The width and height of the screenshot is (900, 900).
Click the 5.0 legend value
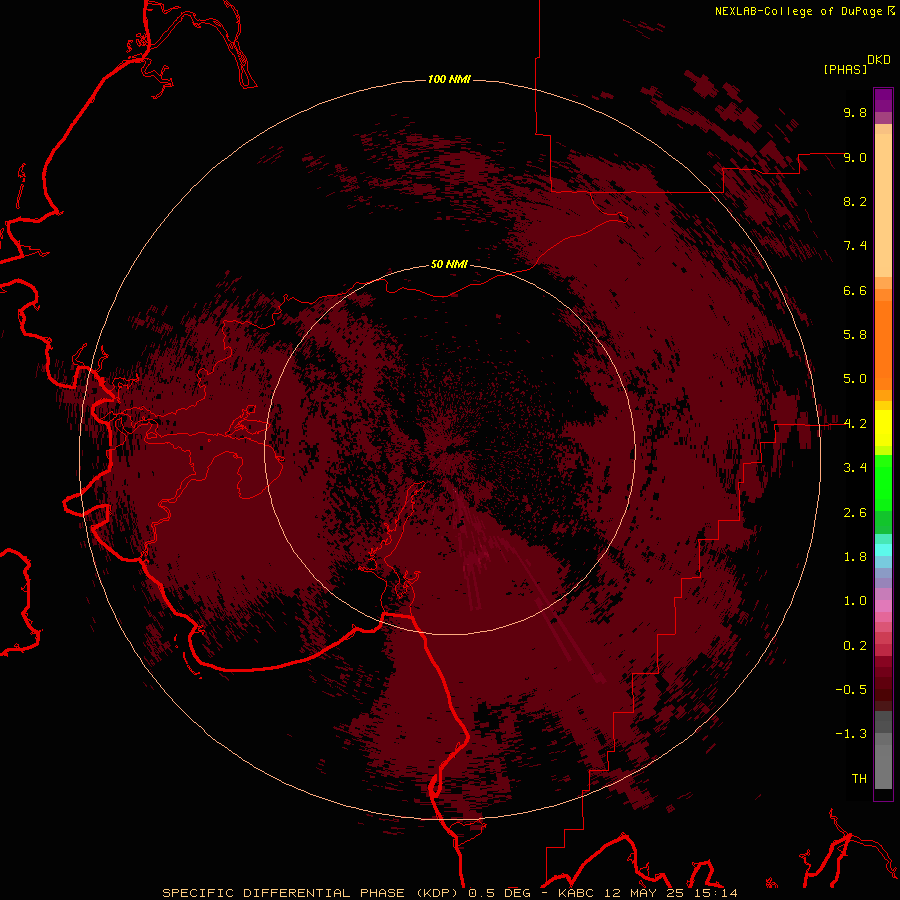pyautogui.click(x=855, y=379)
